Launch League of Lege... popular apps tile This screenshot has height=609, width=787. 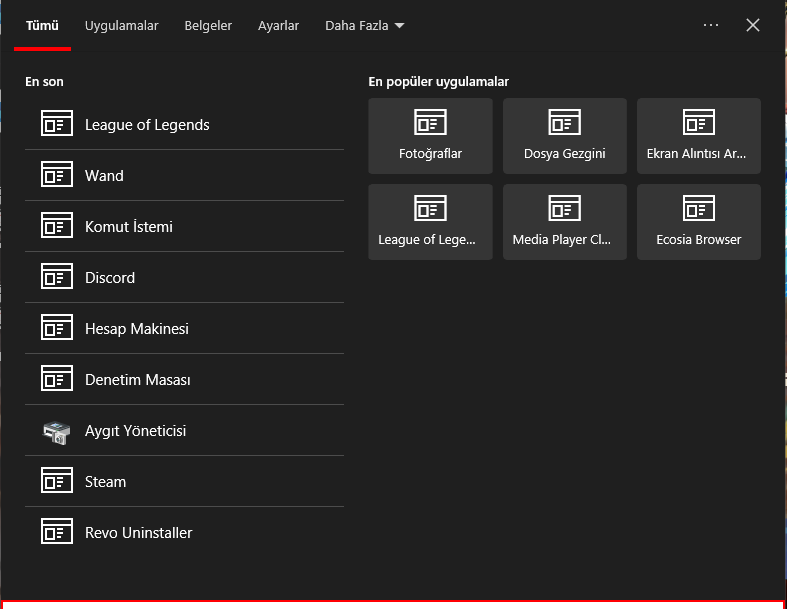coord(430,222)
